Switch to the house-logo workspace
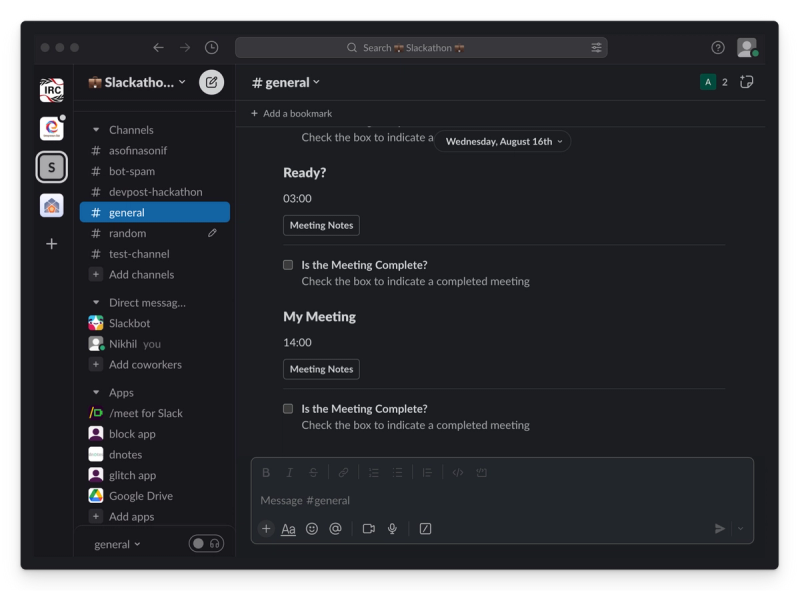The width and height of the screenshot is (800, 591). (52, 206)
